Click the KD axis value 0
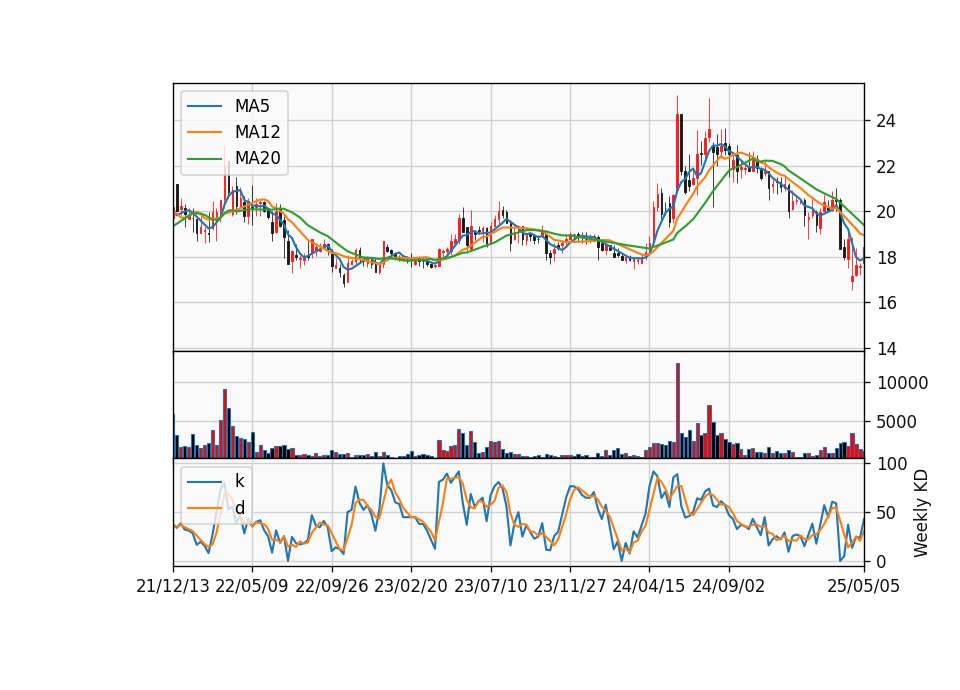Viewport: 960px width, 690px height. point(881,561)
